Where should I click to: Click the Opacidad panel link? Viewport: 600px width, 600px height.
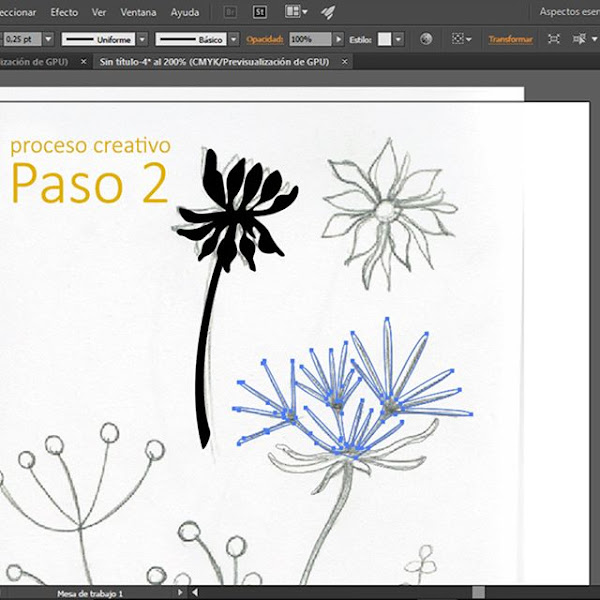point(265,39)
